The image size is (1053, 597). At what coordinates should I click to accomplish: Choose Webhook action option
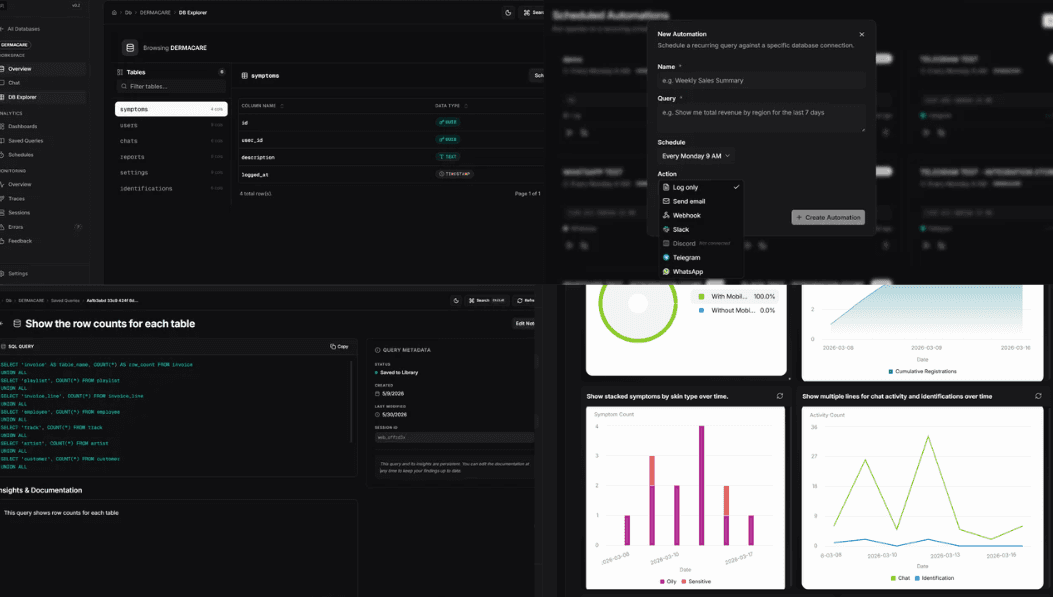pyautogui.click(x=701, y=216)
